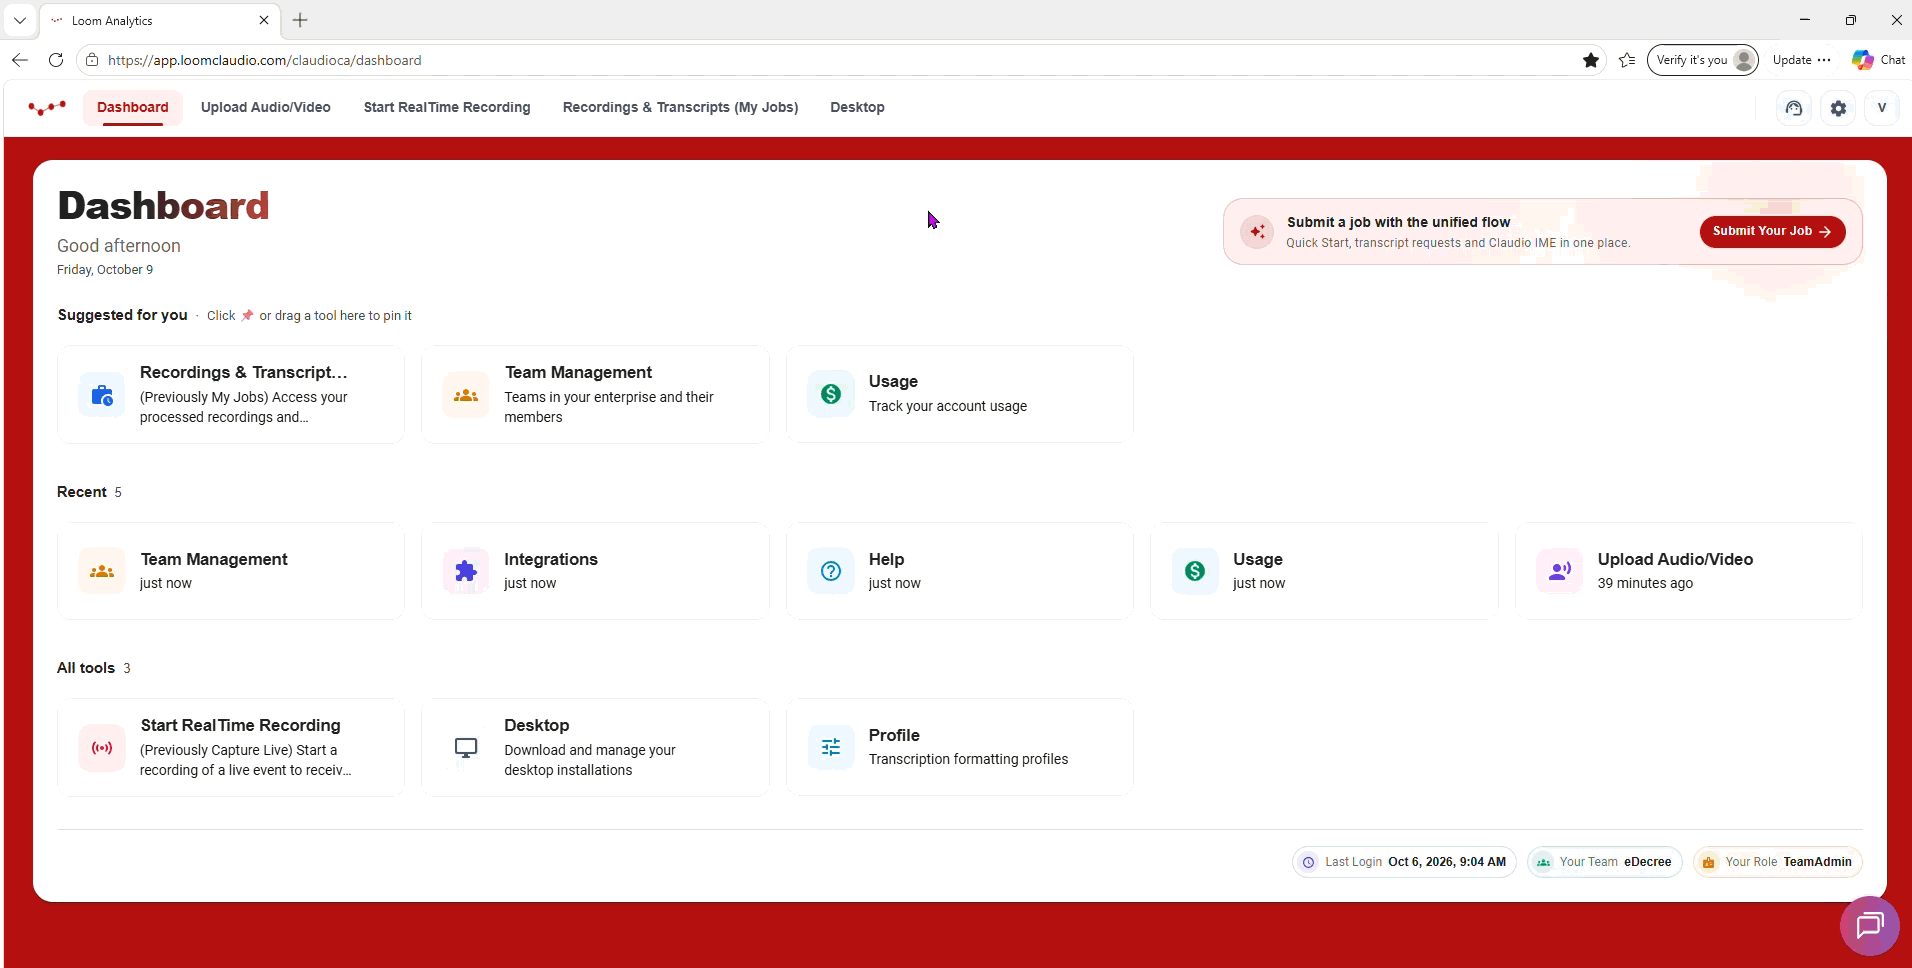
Task: Bookmark page with the star icon
Action: tap(1591, 60)
